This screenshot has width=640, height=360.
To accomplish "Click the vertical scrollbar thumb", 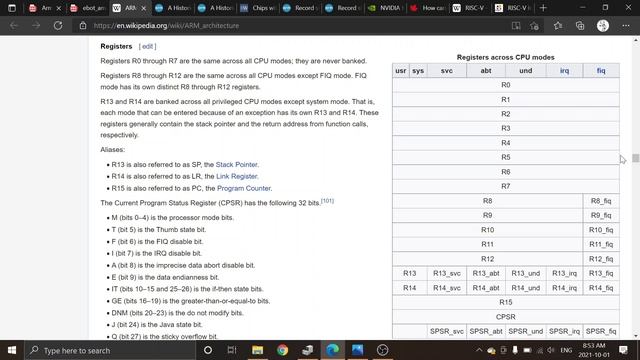I will 636,158.
